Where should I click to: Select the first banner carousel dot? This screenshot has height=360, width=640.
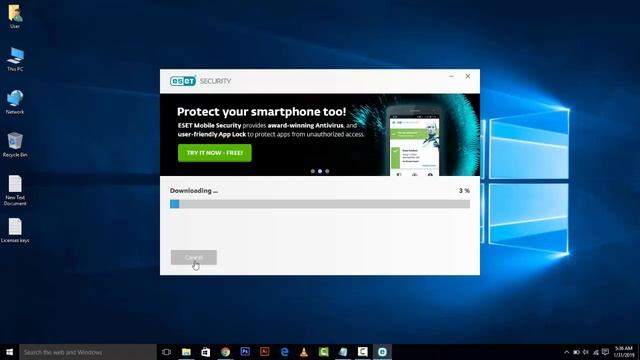coord(313,171)
